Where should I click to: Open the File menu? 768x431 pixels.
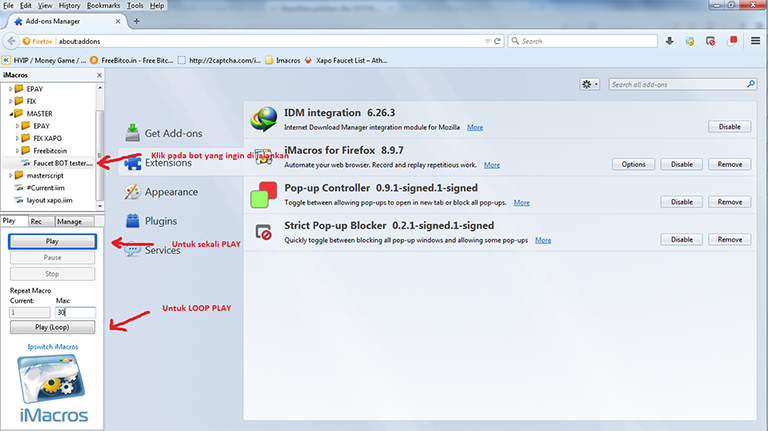(x=8, y=5)
